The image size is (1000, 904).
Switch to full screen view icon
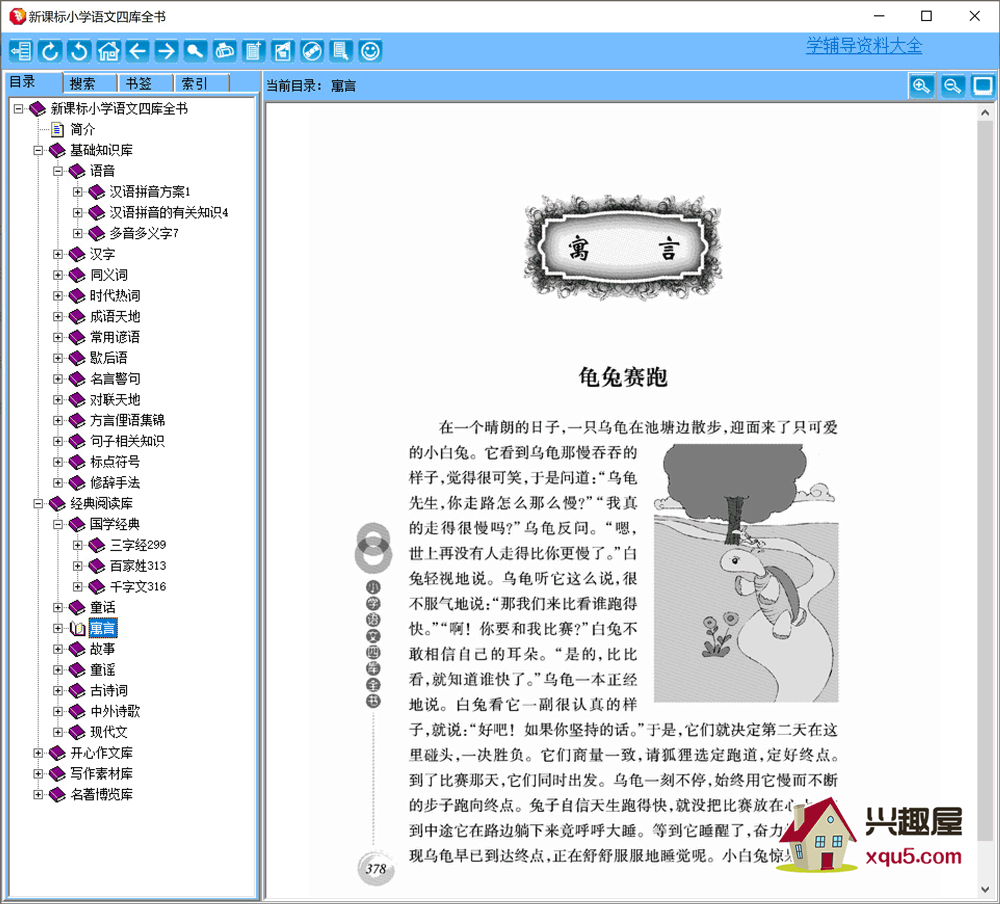click(x=983, y=85)
